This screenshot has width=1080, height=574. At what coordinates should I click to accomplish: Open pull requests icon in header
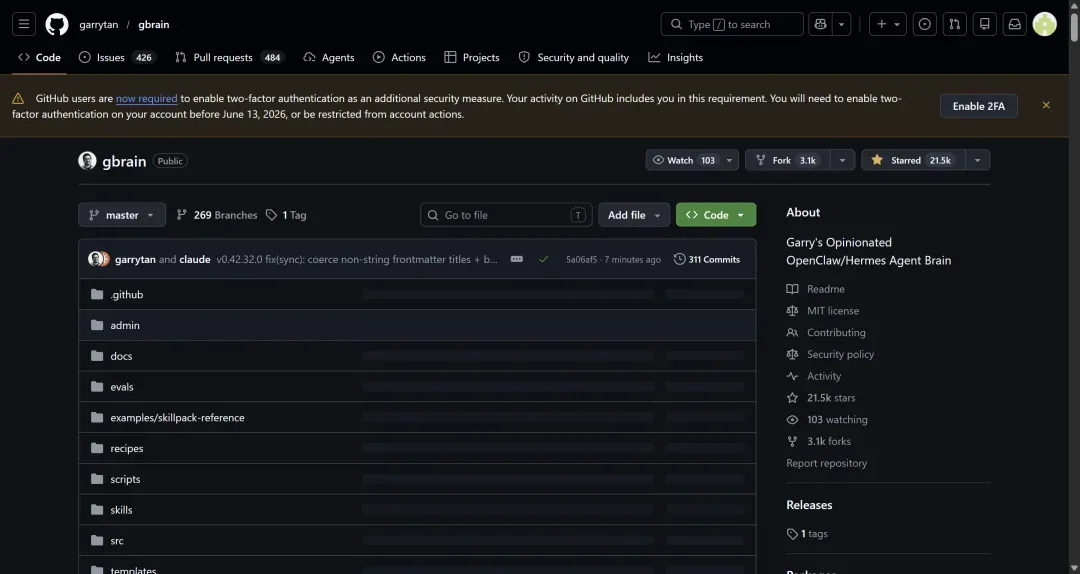(955, 24)
